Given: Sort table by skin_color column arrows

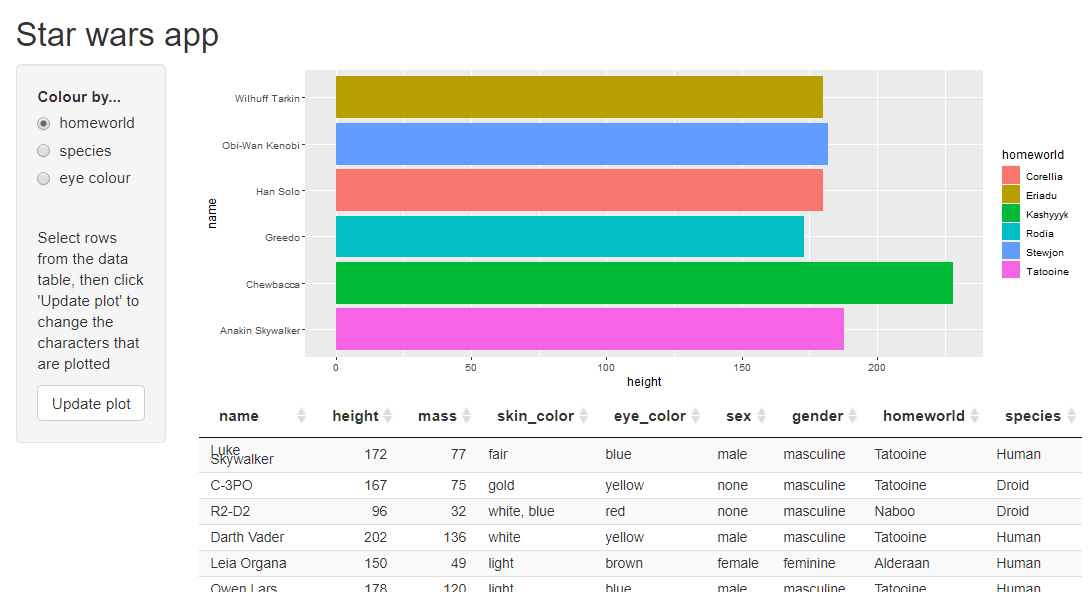Looking at the screenshot, I should (584, 416).
